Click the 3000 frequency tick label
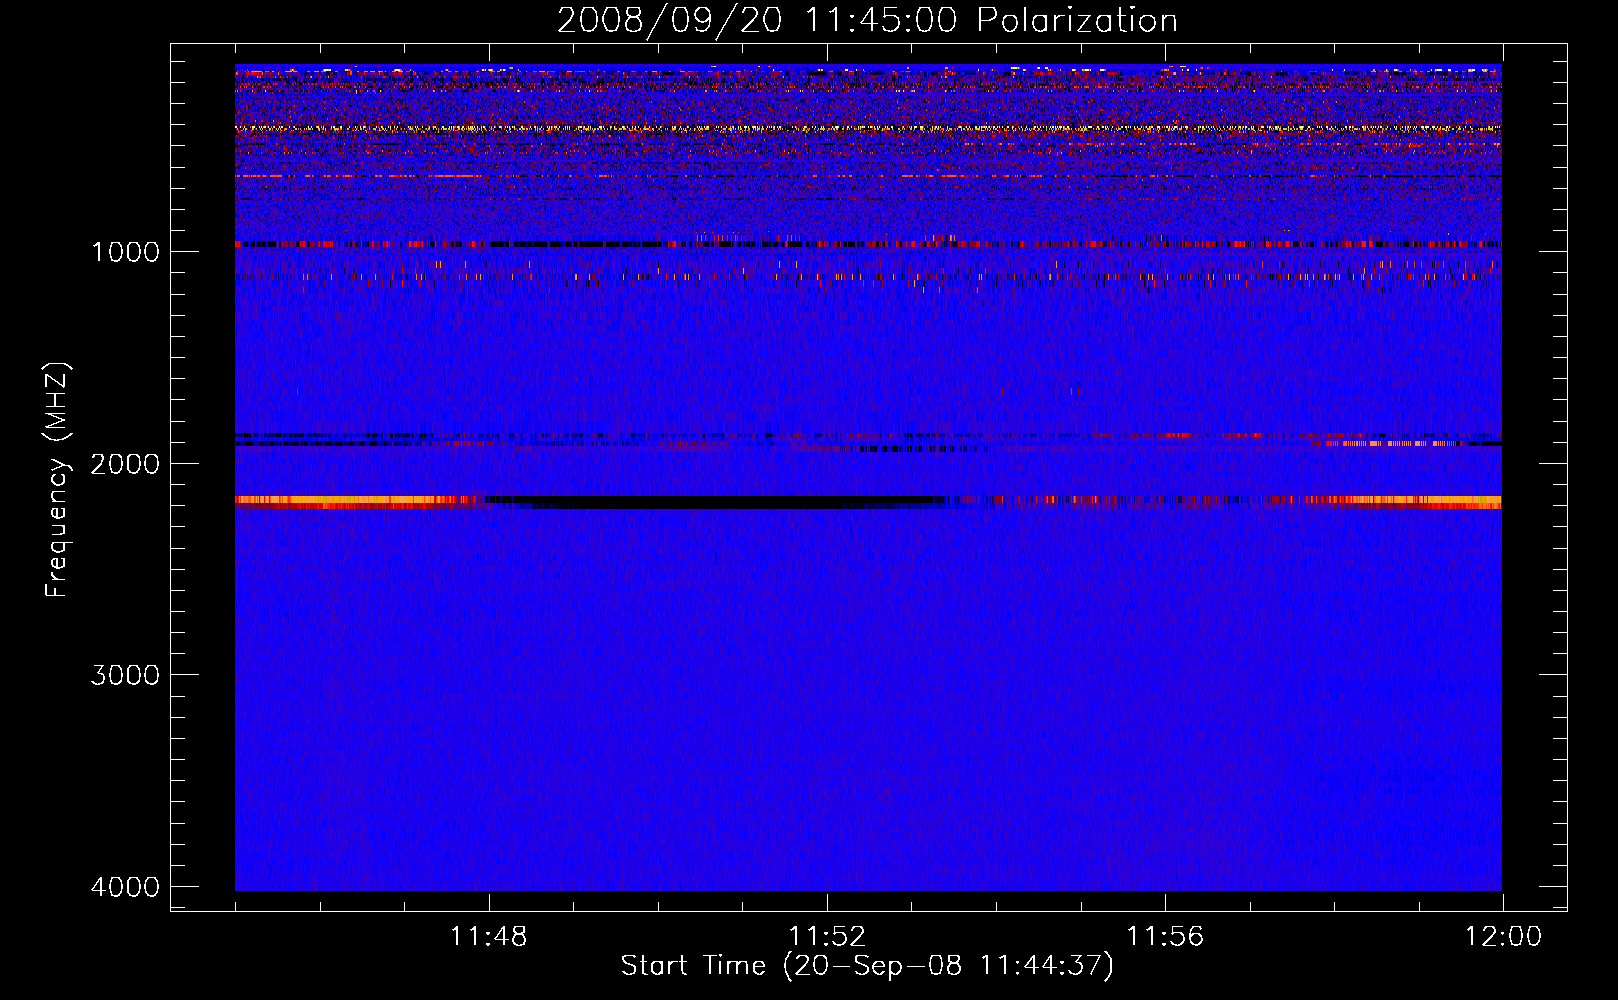This screenshot has height=1000, width=1618. point(125,674)
